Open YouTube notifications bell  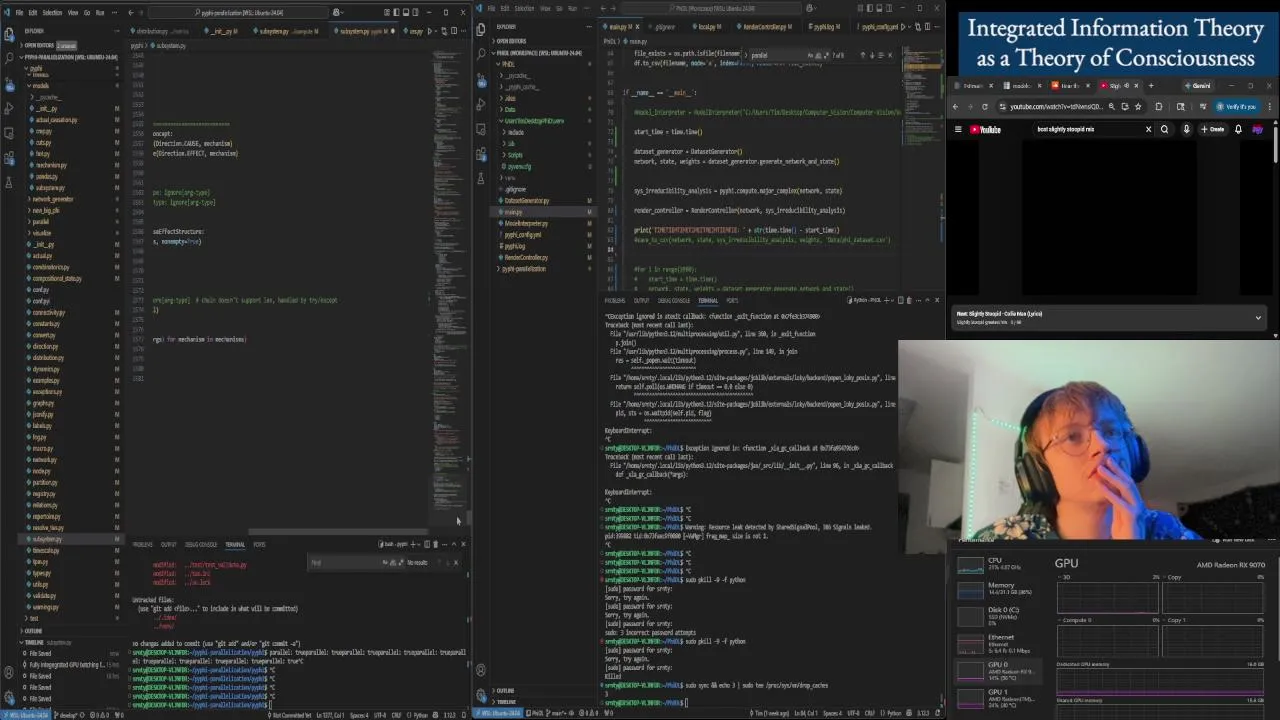pyautogui.click(x=1238, y=129)
